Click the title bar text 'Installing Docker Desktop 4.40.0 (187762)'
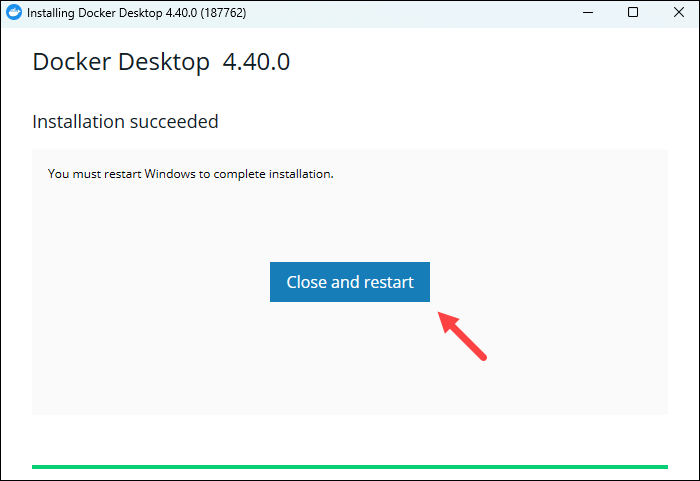700x481 pixels. click(137, 13)
